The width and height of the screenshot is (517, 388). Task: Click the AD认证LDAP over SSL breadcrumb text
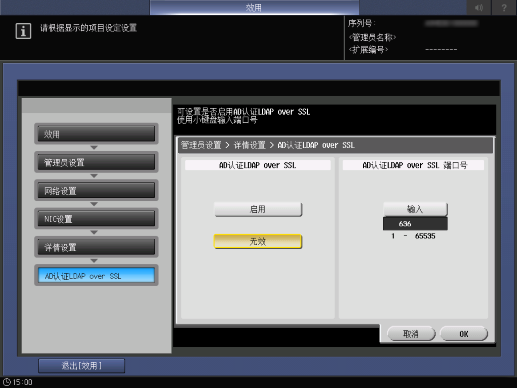click(316, 145)
